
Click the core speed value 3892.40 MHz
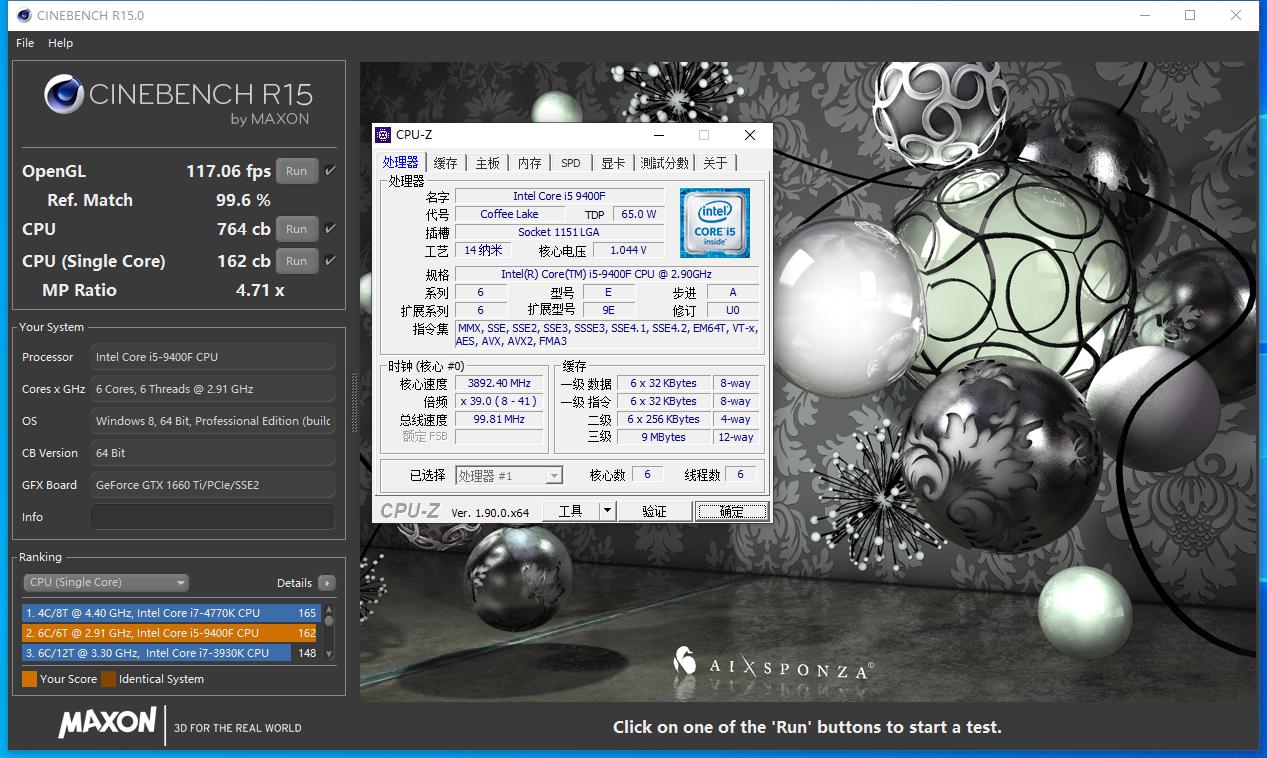(x=499, y=383)
